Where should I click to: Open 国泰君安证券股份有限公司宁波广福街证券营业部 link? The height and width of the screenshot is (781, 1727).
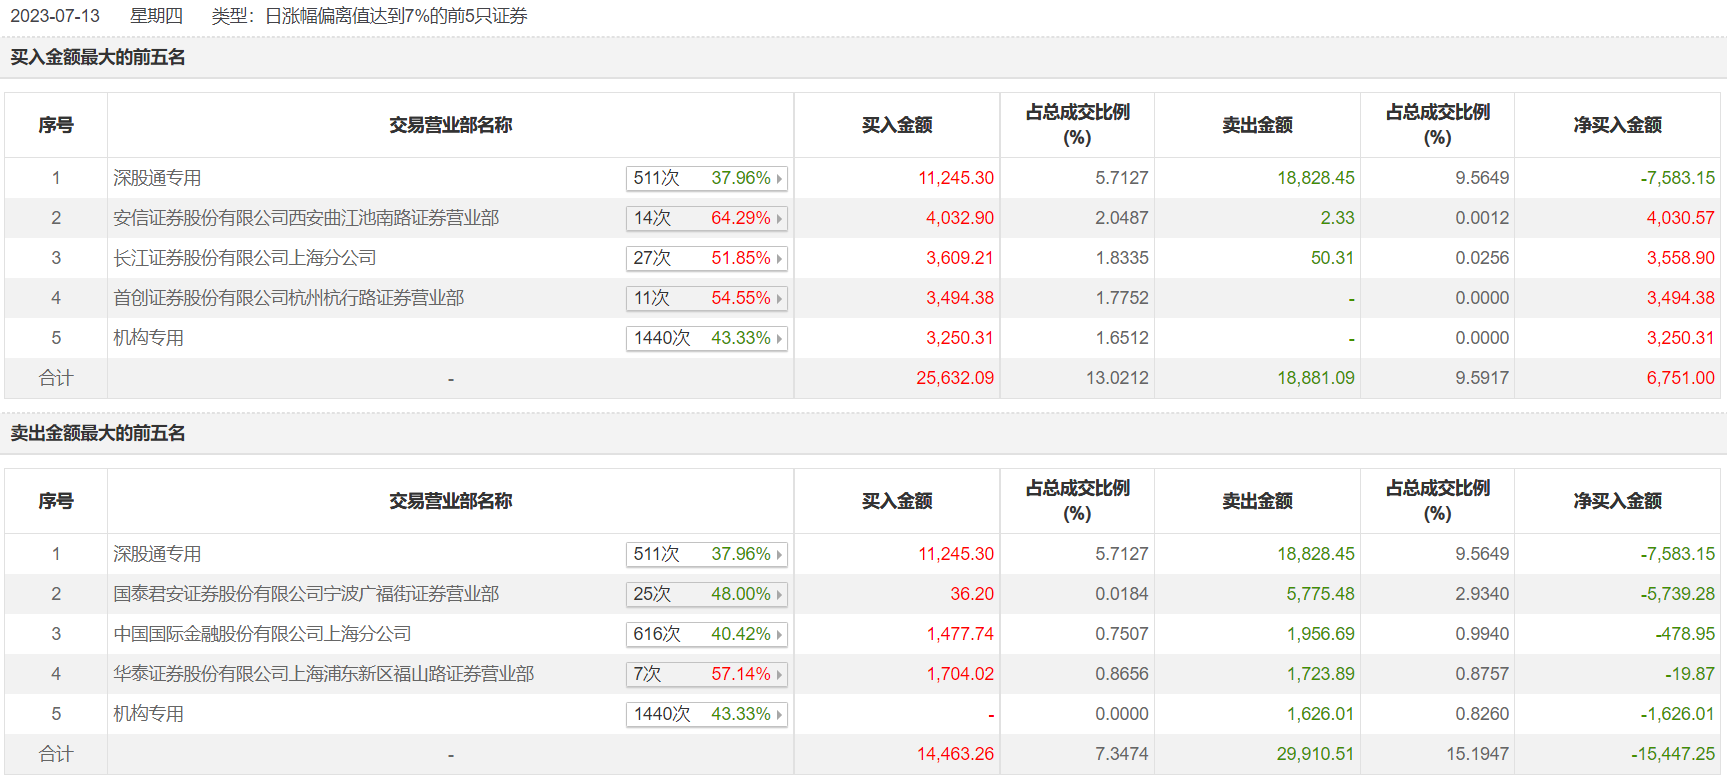click(x=306, y=594)
